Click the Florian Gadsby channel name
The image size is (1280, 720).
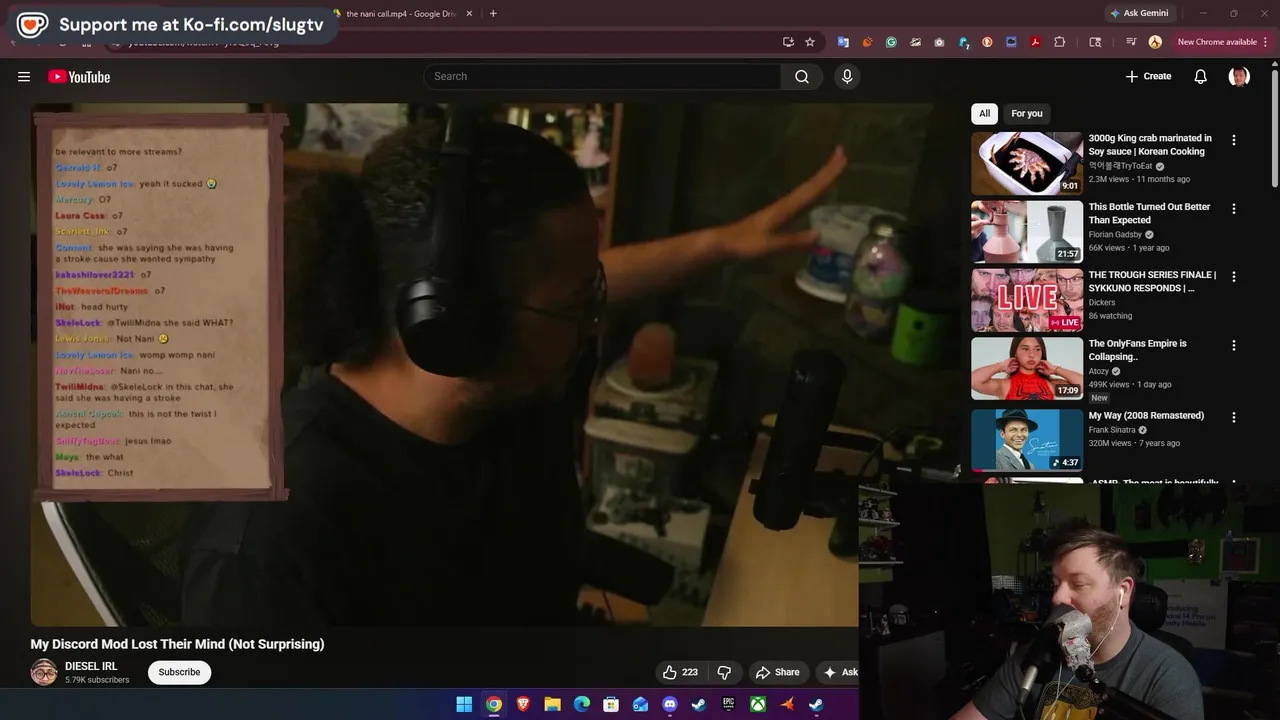point(1116,234)
